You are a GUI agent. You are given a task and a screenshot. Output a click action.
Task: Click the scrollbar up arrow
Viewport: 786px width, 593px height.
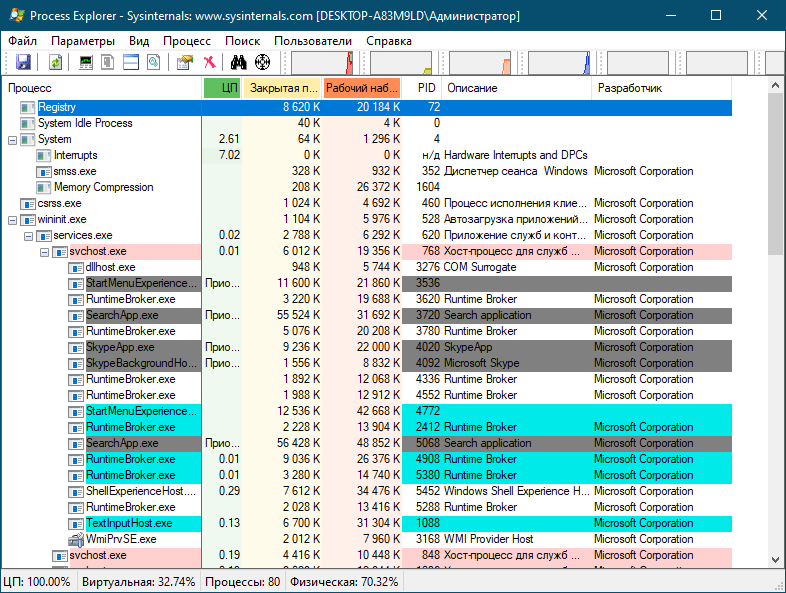[775, 86]
